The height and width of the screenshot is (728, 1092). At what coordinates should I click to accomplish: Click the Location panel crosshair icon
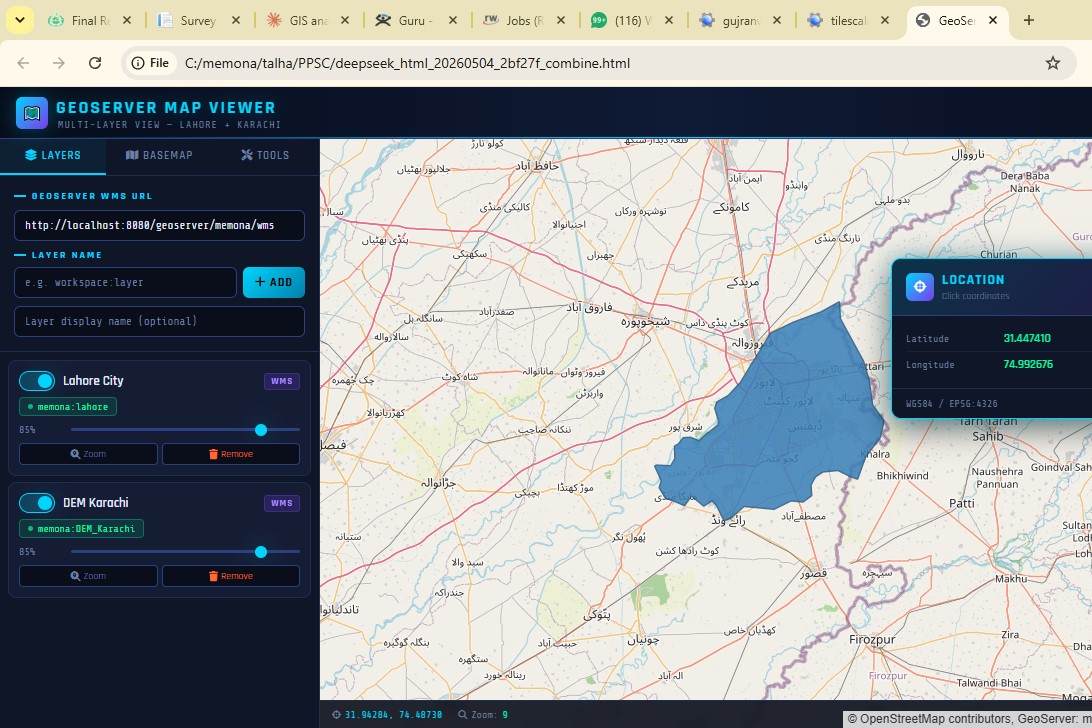click(x=919, y=286)
